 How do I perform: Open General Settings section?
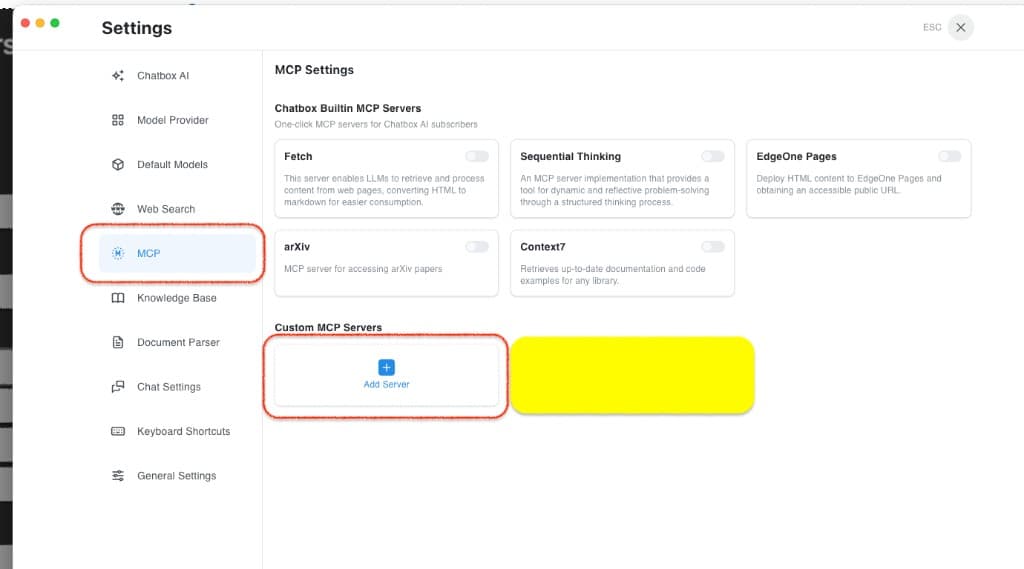pyautogui.click(x=177, y=476)
